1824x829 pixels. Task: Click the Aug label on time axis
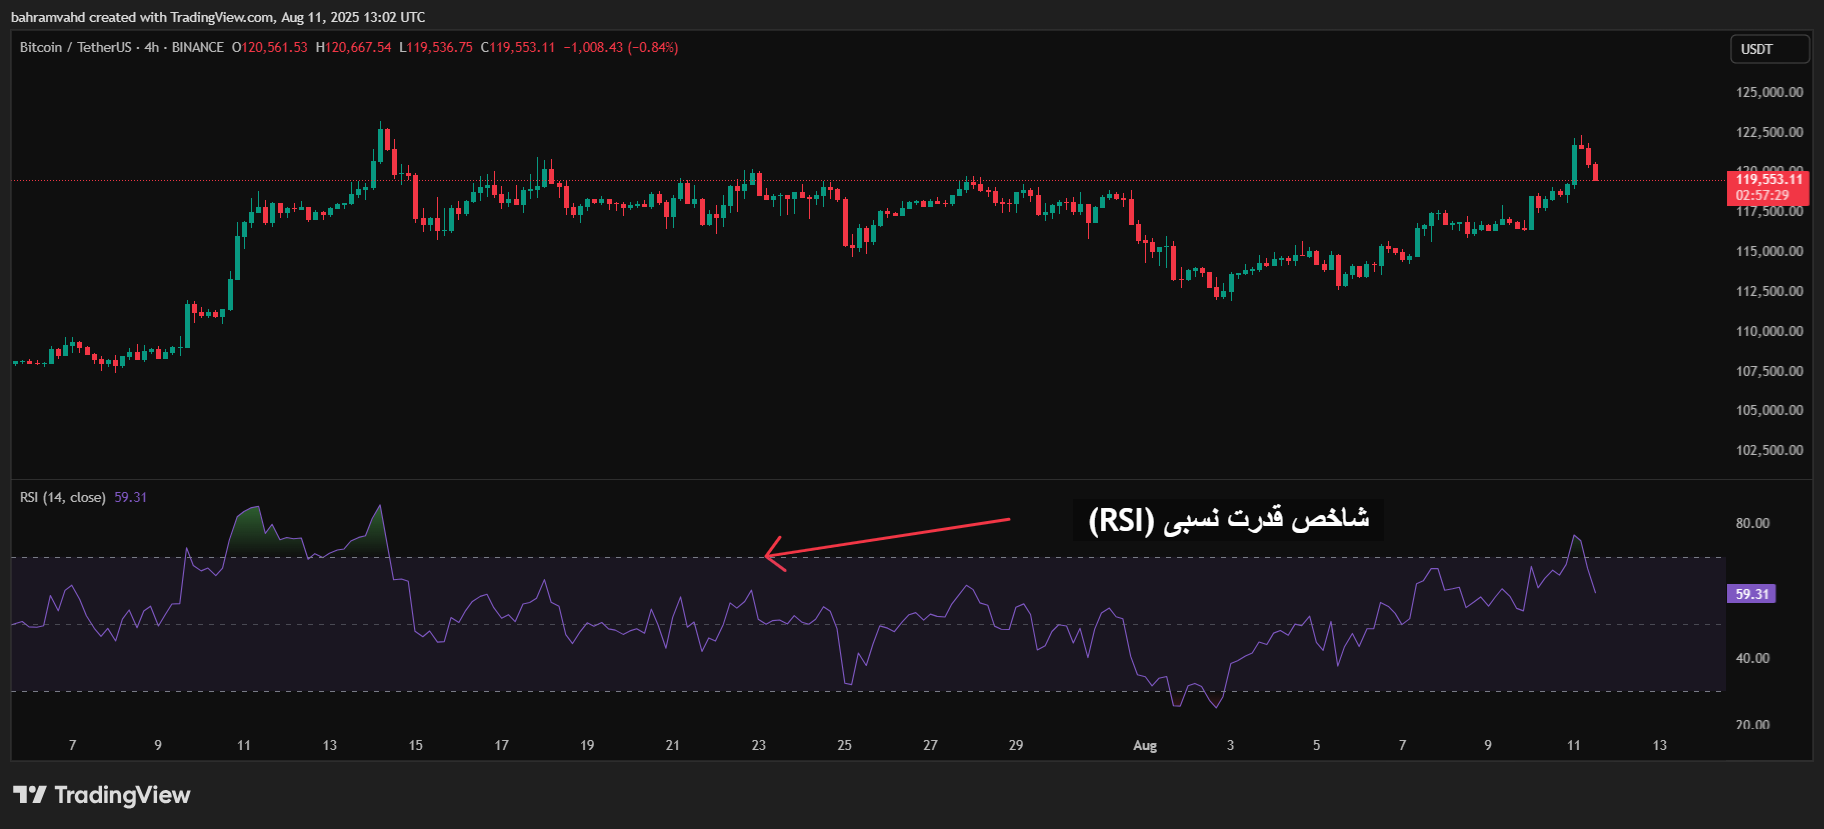(x=1144, y=745)
